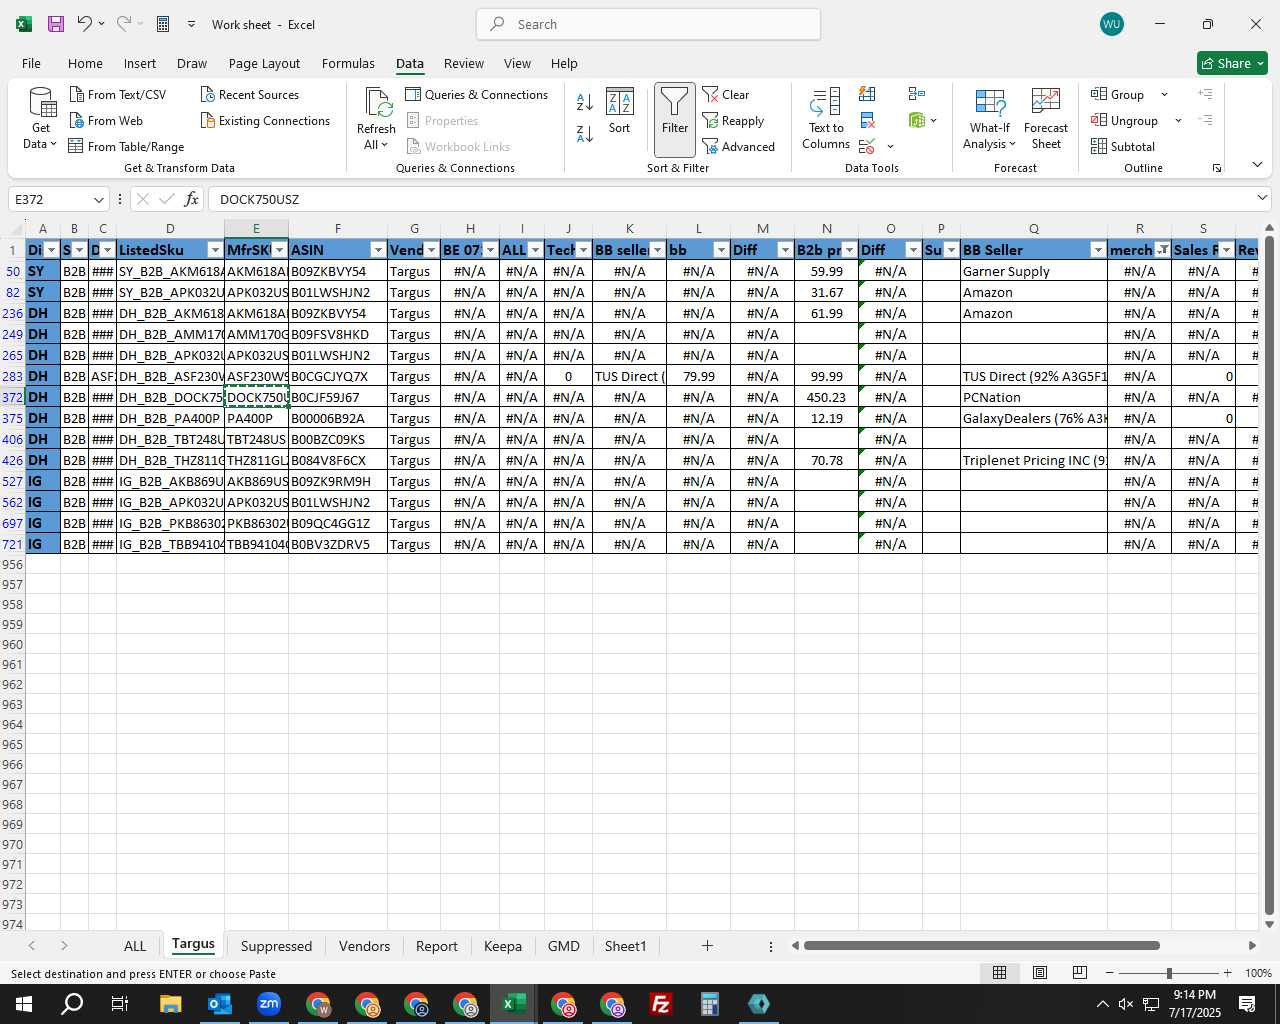
Task: Click the zoom slider handle
Action: click(1168, 973)
